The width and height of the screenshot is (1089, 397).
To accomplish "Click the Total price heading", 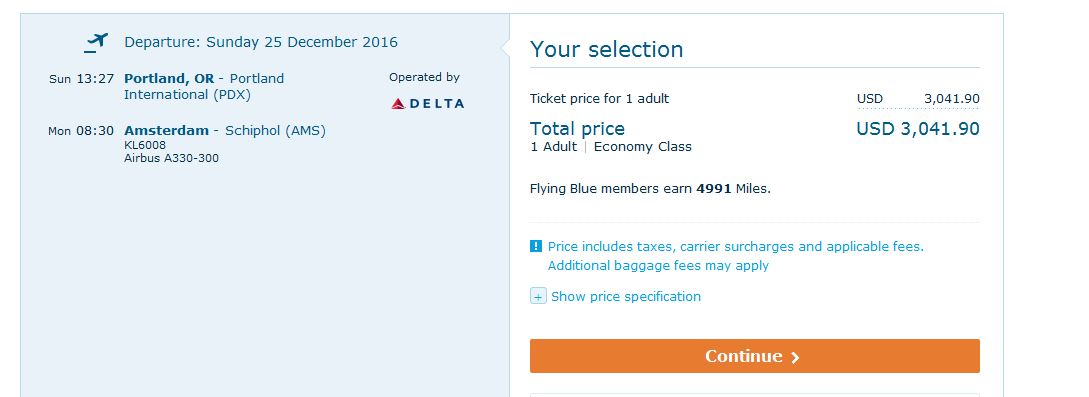I will [577, 129].
